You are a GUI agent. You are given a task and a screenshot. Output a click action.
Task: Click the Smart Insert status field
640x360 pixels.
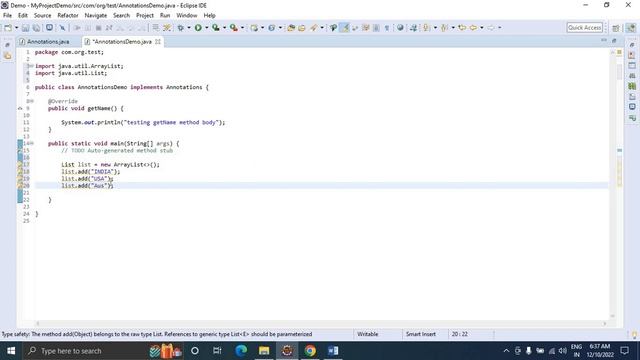420,334
